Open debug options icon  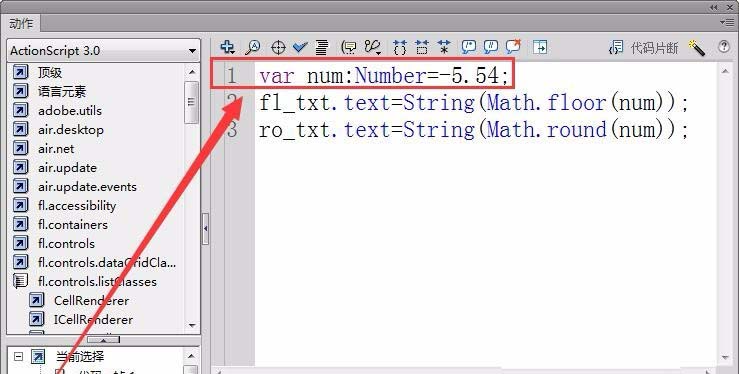373,47
